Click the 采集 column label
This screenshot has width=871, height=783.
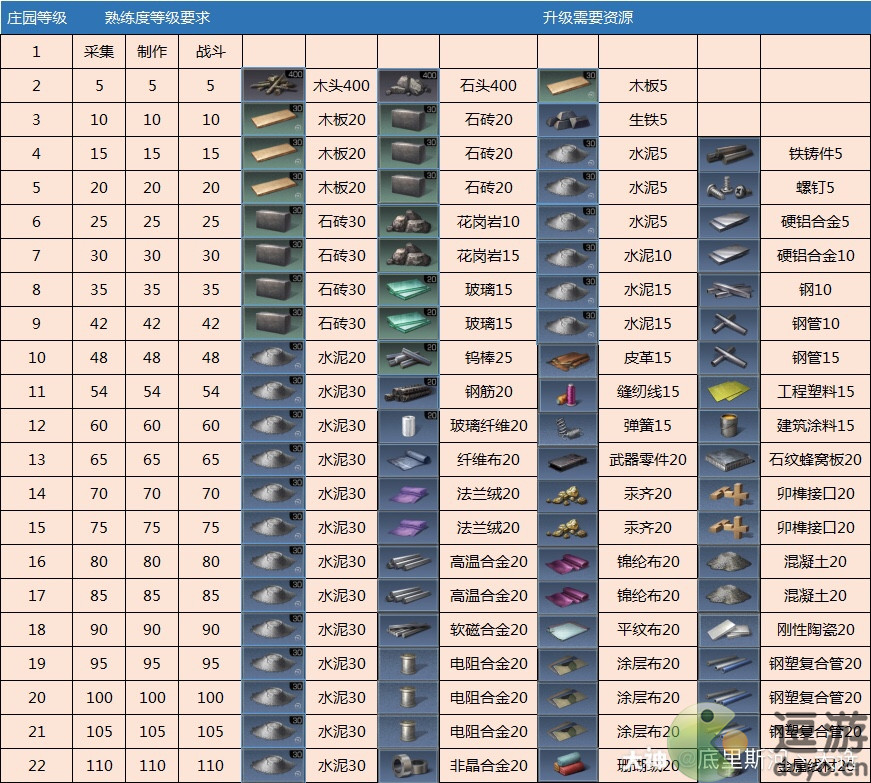tap(99, 52)
